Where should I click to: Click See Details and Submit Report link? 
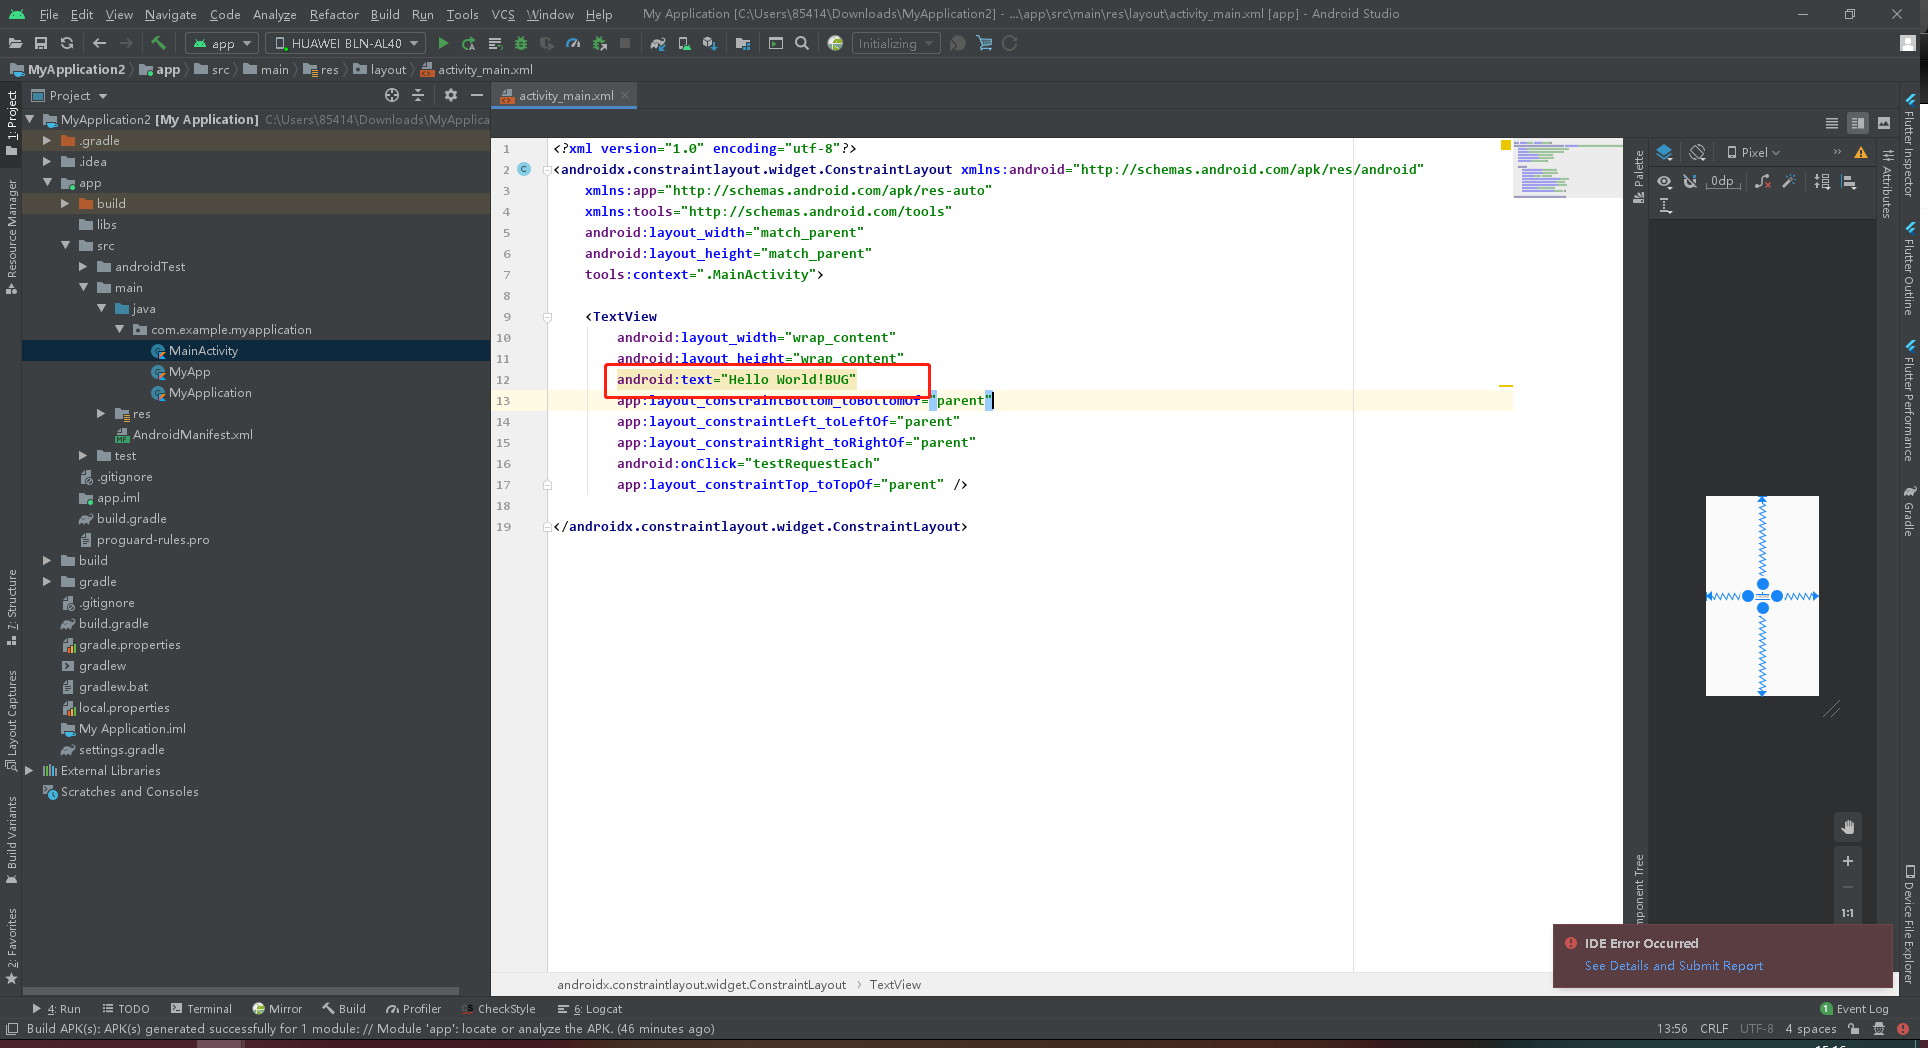click(x=1673, y=965)
